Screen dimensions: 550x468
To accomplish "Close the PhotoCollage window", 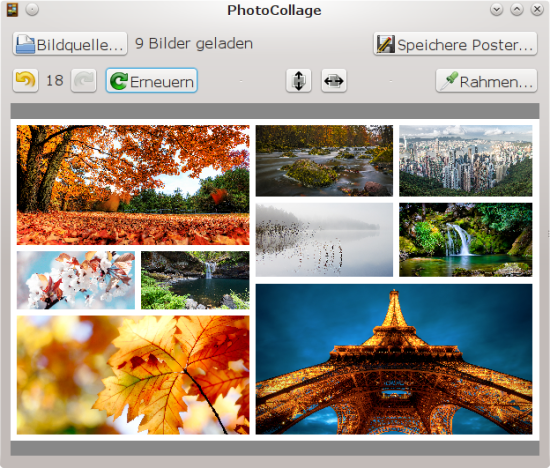I will pos(537,9).
